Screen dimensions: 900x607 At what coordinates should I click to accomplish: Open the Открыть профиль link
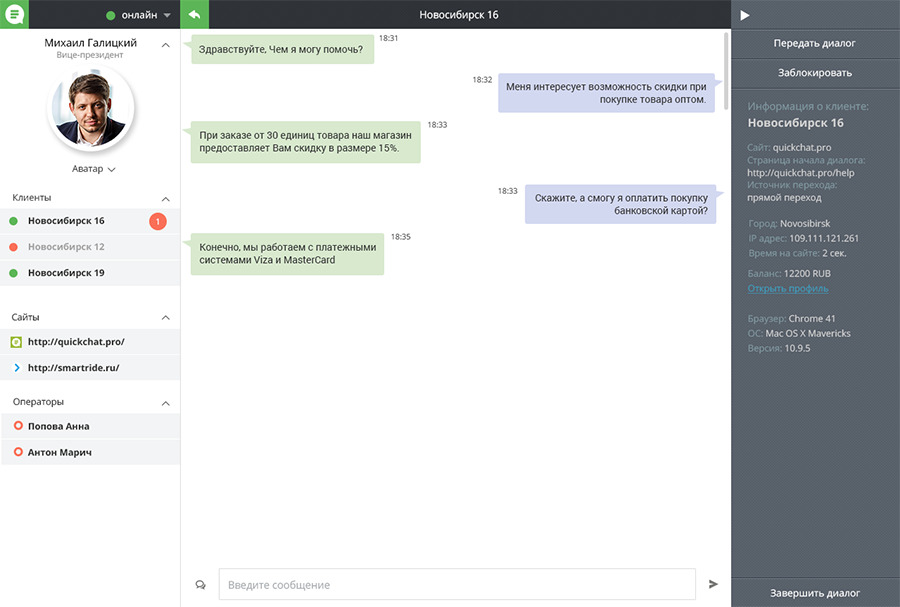coord(788,289)
